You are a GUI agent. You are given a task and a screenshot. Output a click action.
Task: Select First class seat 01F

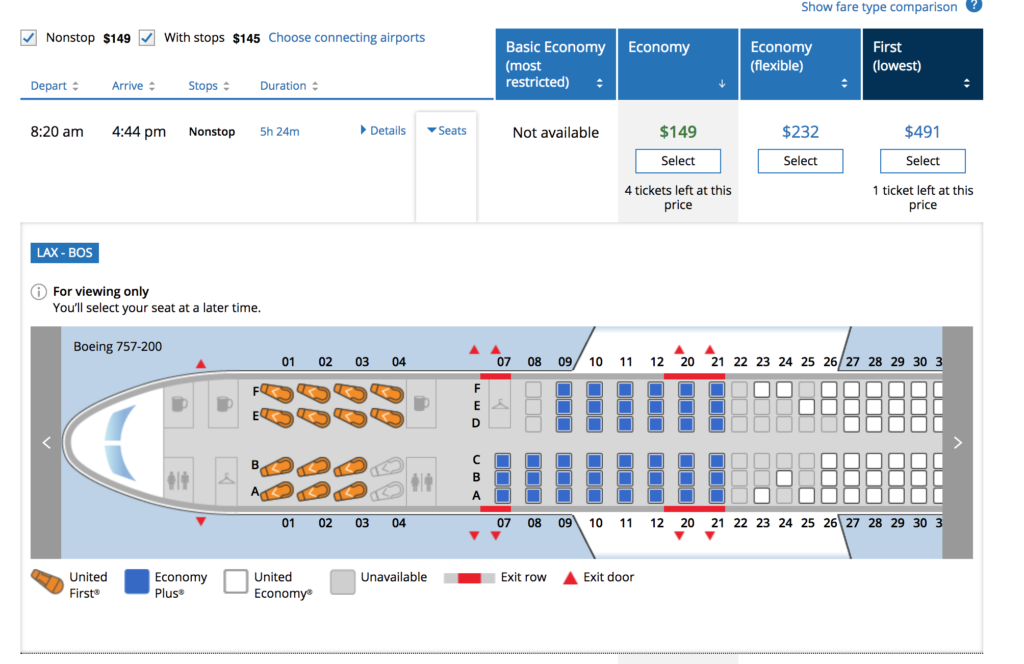(278, 391)
